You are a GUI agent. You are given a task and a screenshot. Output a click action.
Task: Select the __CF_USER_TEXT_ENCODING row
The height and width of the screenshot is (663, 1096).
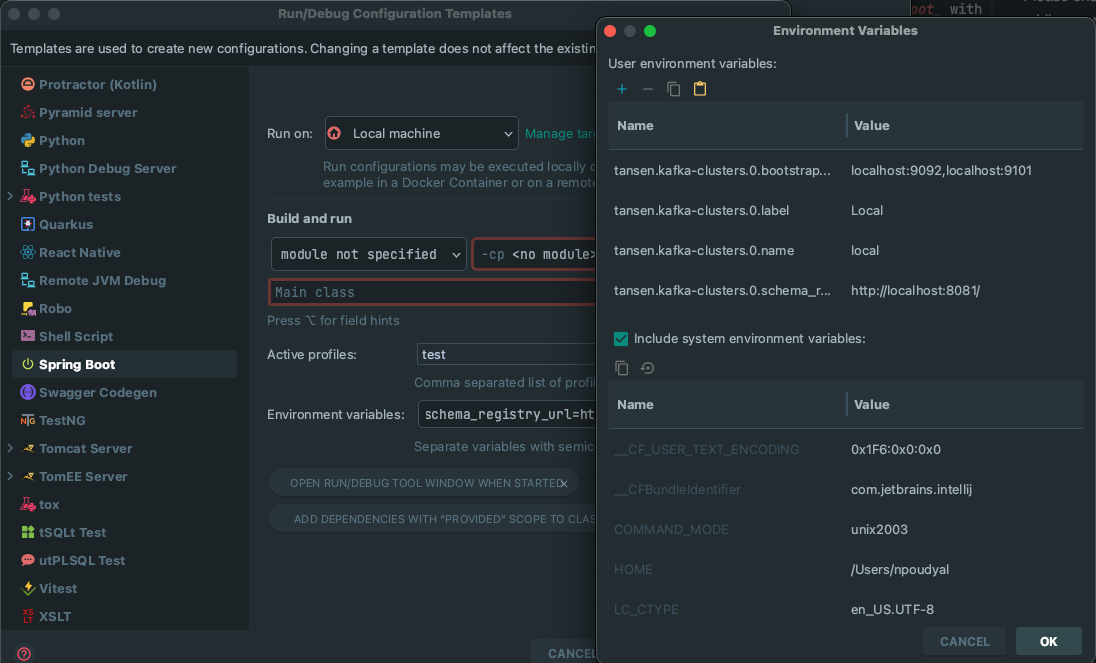coord(846,449)
